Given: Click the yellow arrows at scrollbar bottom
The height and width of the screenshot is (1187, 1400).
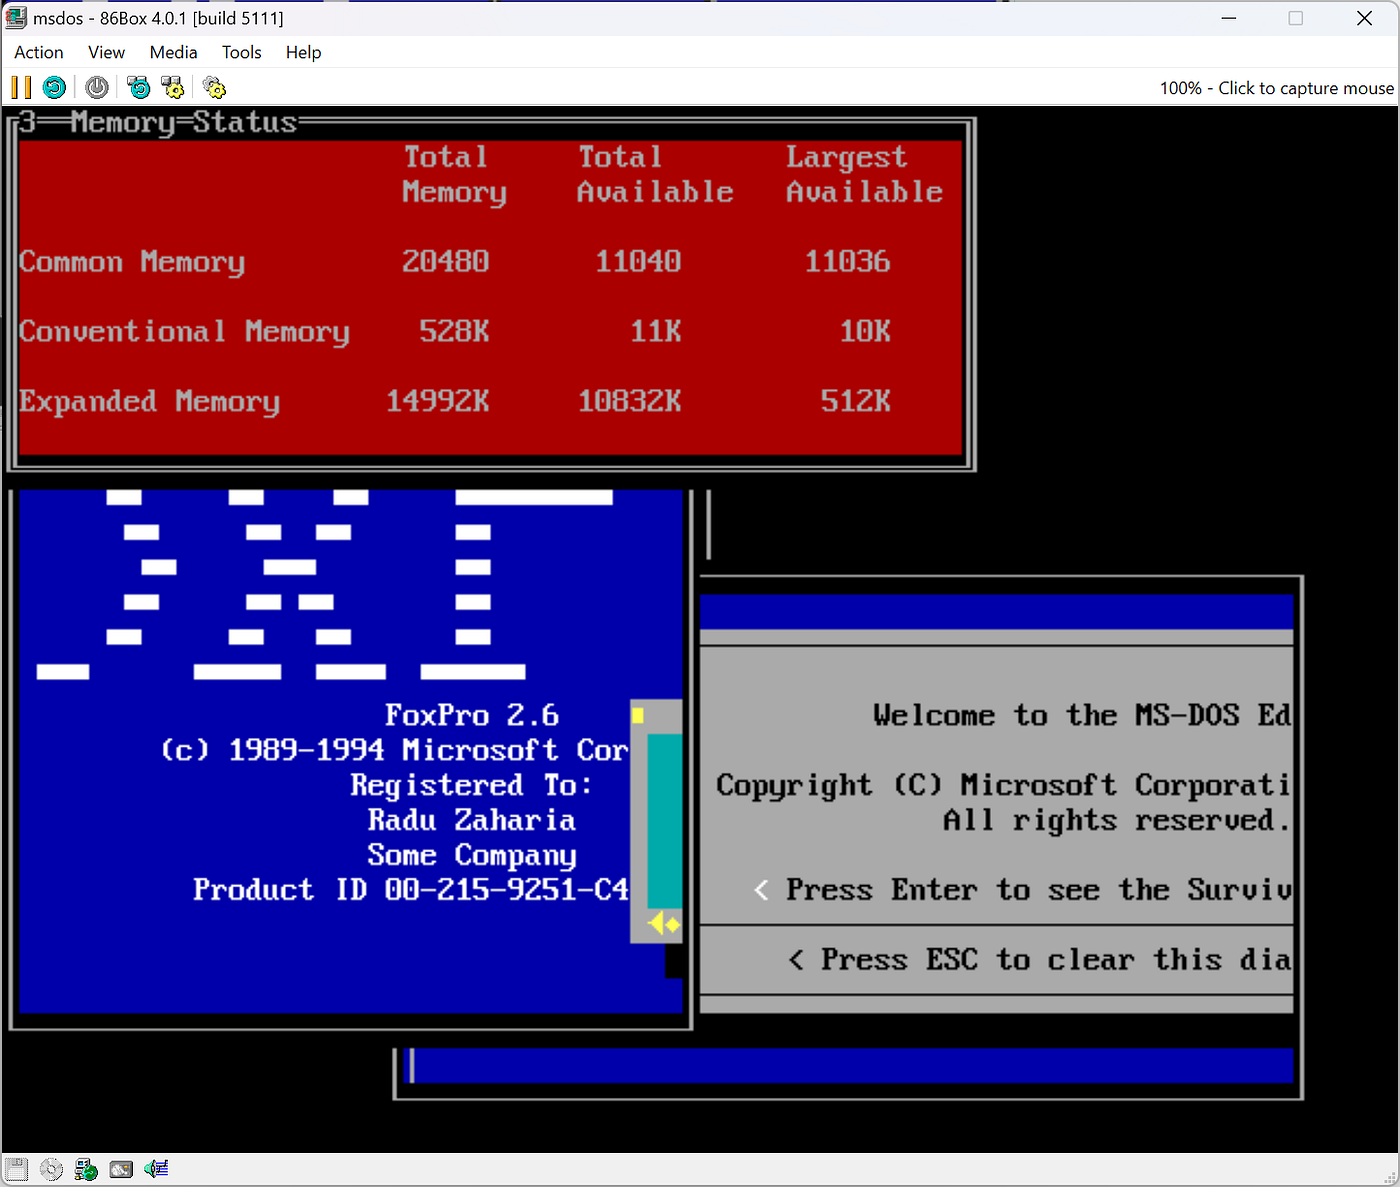Looking at the screenshot, I should pyautogui.click(x=664, y=924).
